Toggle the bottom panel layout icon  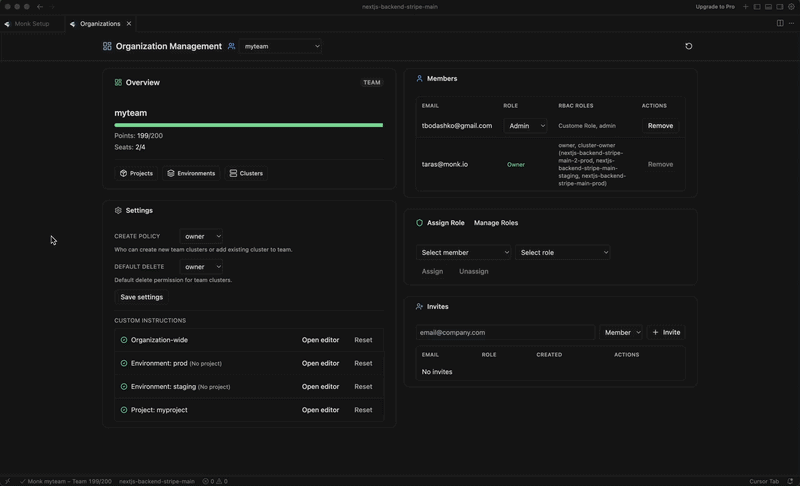point(768,7)
